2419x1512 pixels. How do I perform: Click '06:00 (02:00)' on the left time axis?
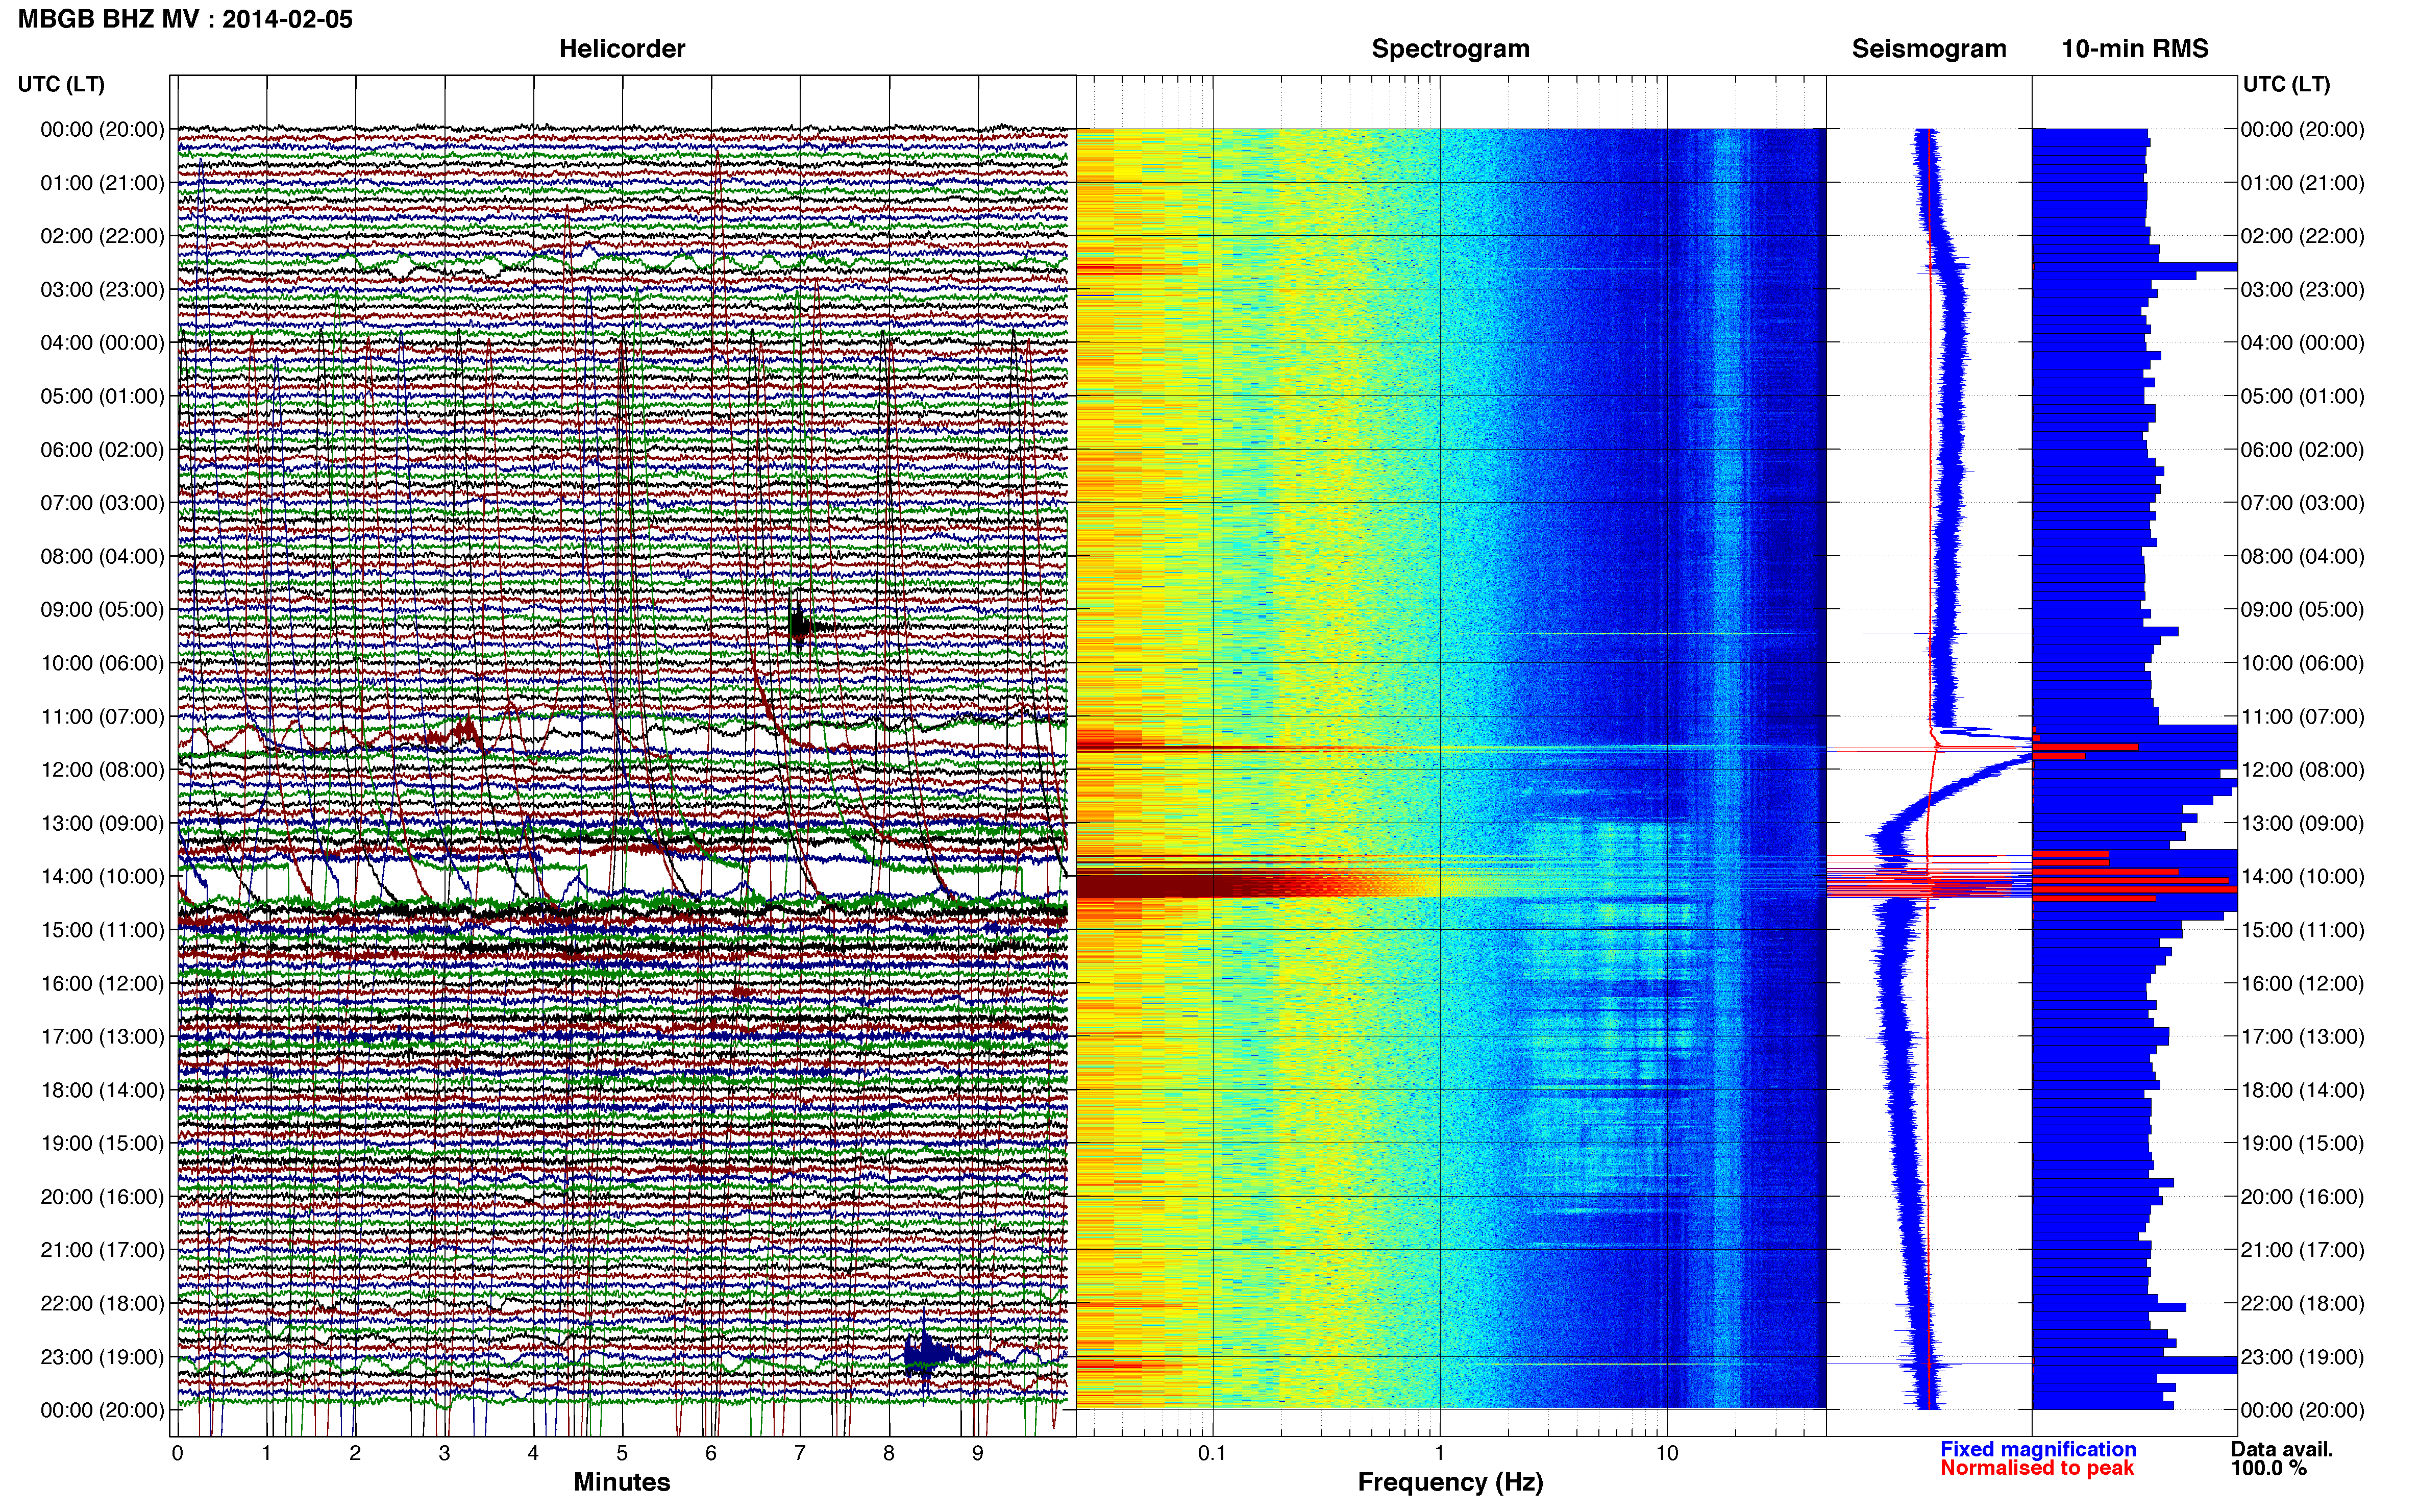click(x=102, y=450)
